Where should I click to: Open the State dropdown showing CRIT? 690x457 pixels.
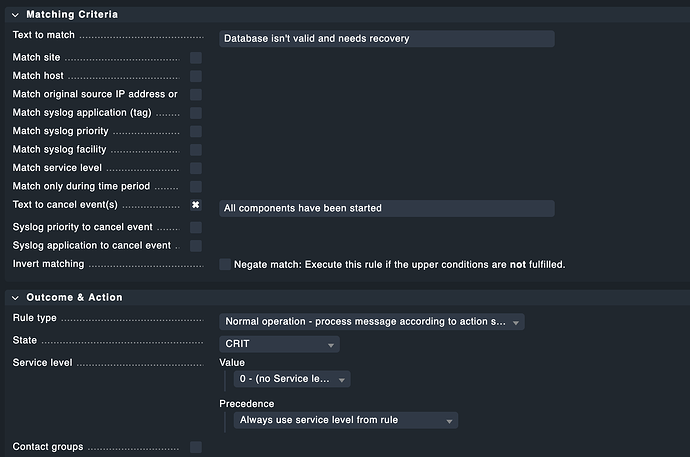[x=279, y=344]
